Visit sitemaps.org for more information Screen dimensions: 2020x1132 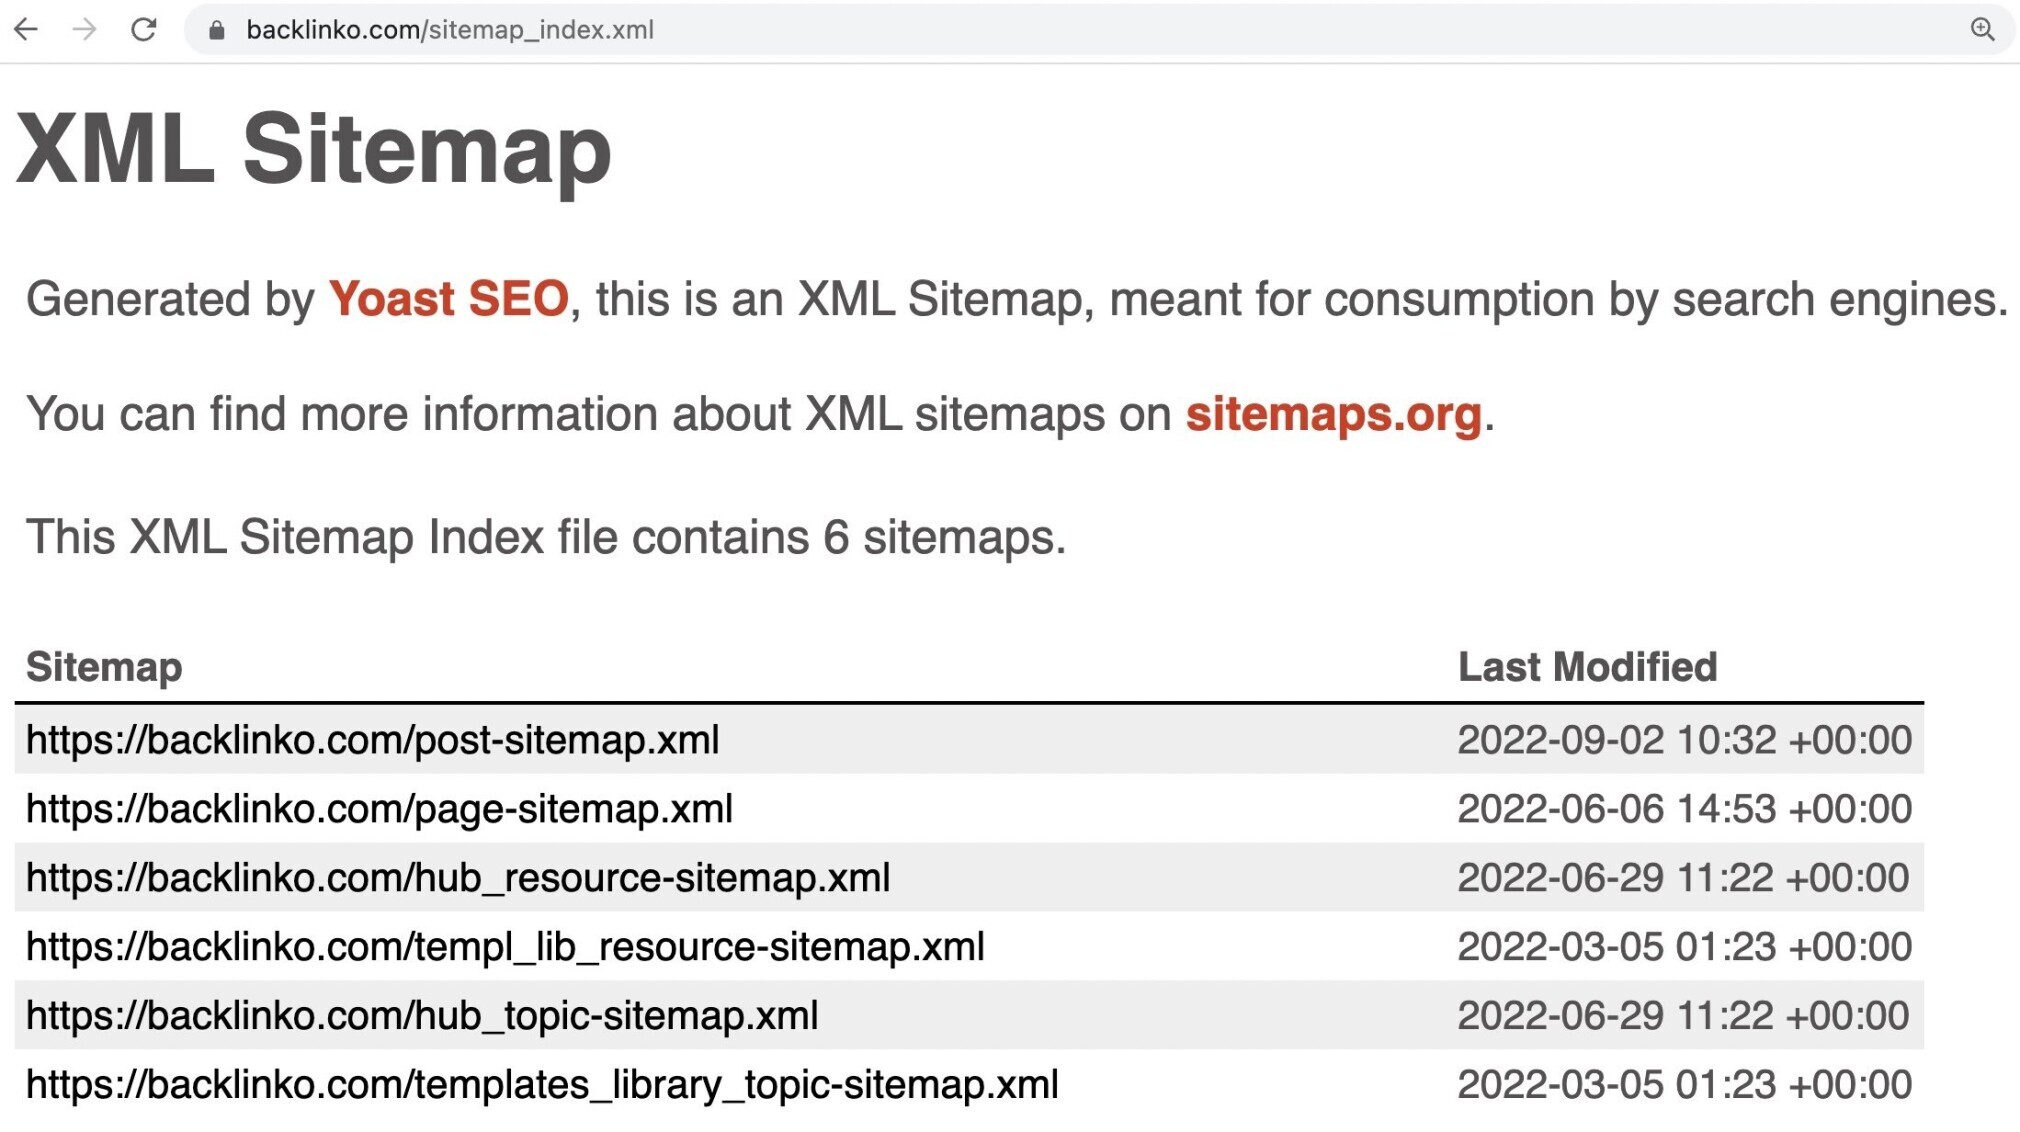point(1333,414)
